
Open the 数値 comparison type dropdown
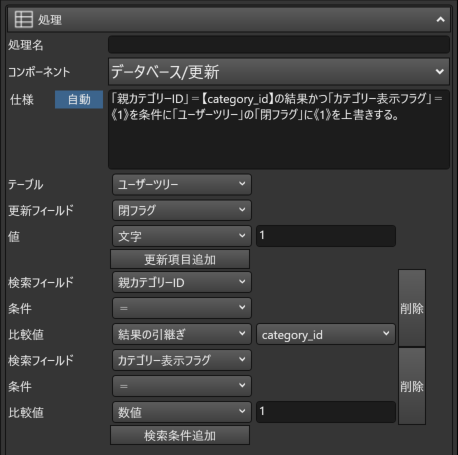[x=182, y=412]
